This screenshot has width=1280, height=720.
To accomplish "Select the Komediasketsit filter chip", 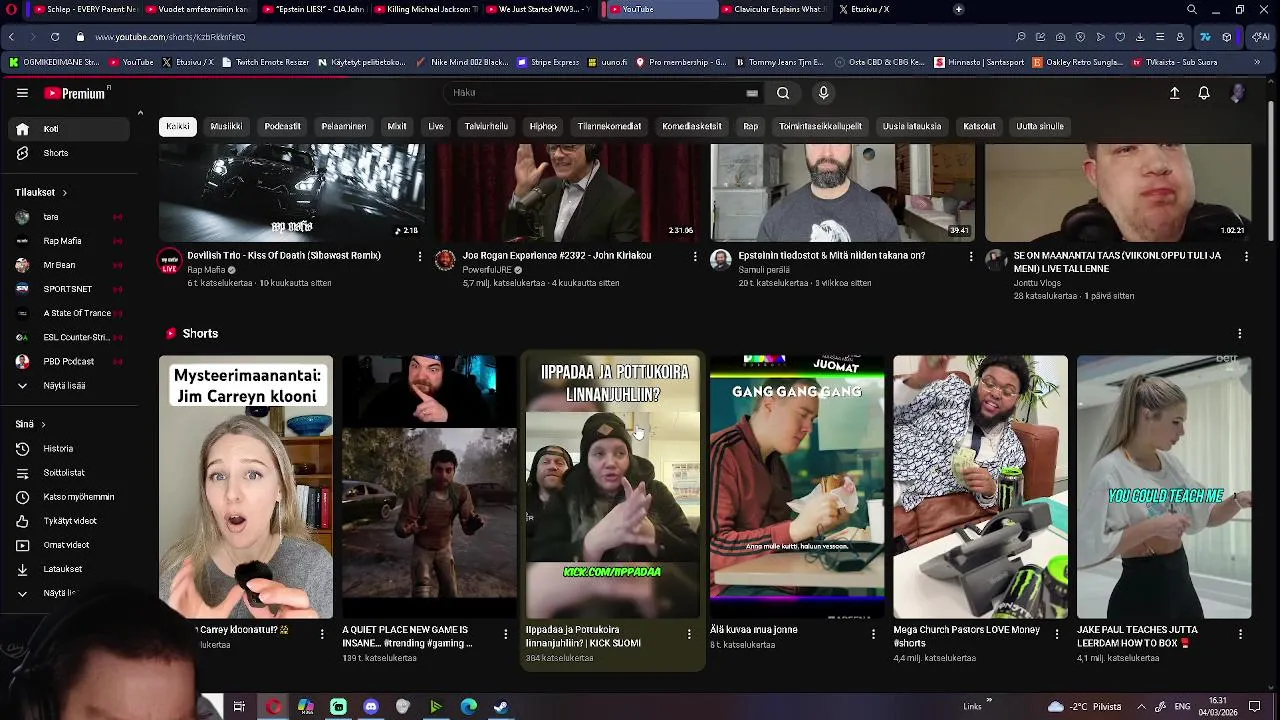I will (x=692, y=127).
